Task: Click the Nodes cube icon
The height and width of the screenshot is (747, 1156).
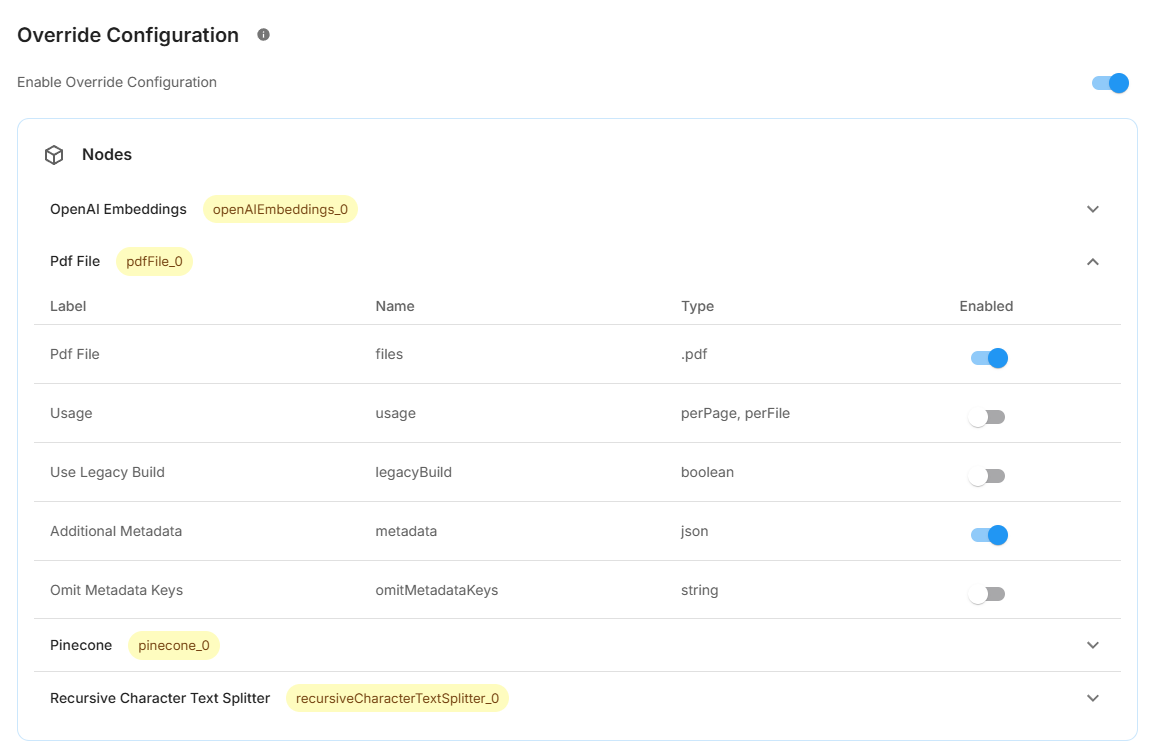Action: point(54,155)
